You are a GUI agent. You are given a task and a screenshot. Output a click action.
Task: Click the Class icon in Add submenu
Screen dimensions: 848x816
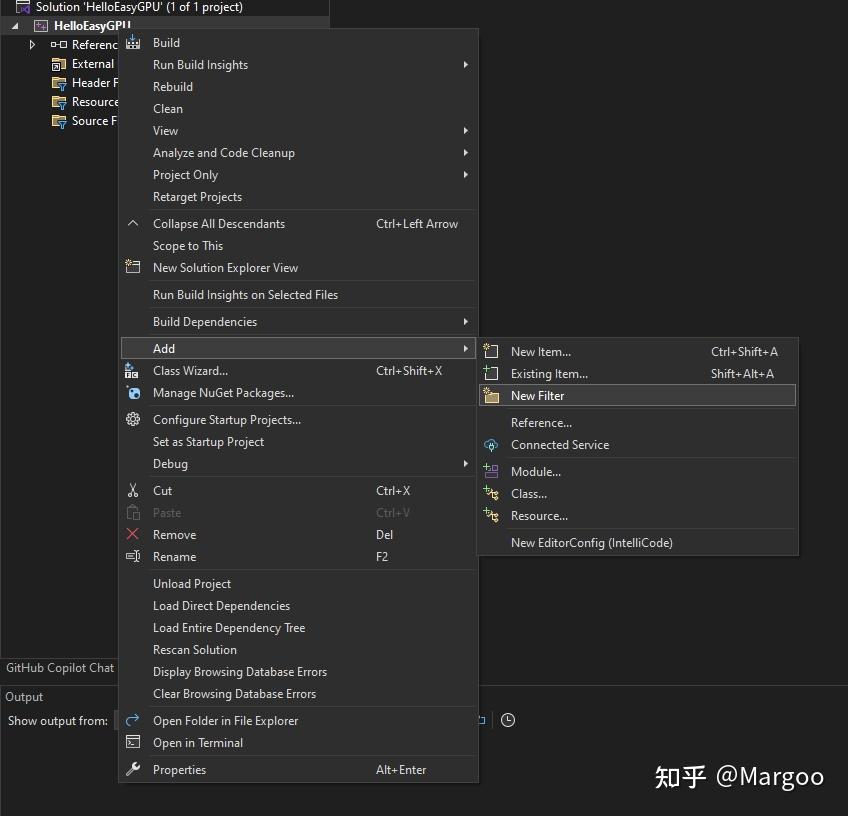(x=491, y=493)
